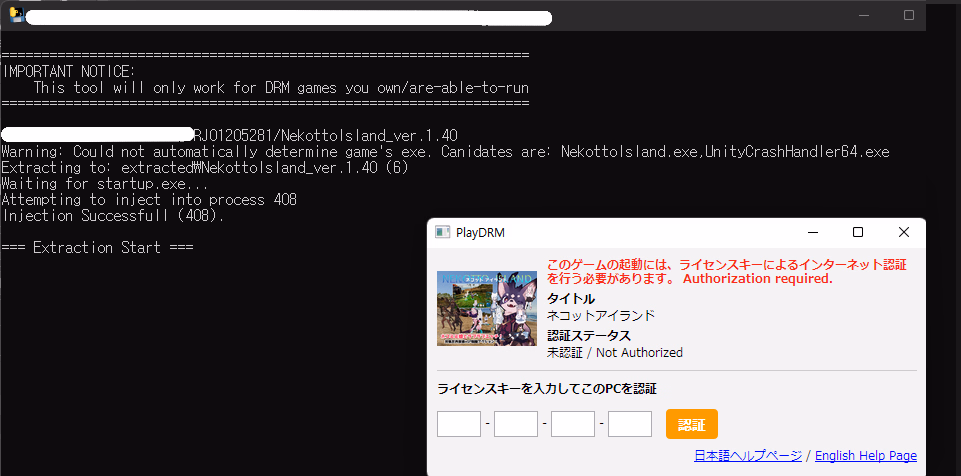The image size is (961, 476).
Task: Open the 日本語ヘルプページ link
Action: pyautogui.click(x=747, y=456)
